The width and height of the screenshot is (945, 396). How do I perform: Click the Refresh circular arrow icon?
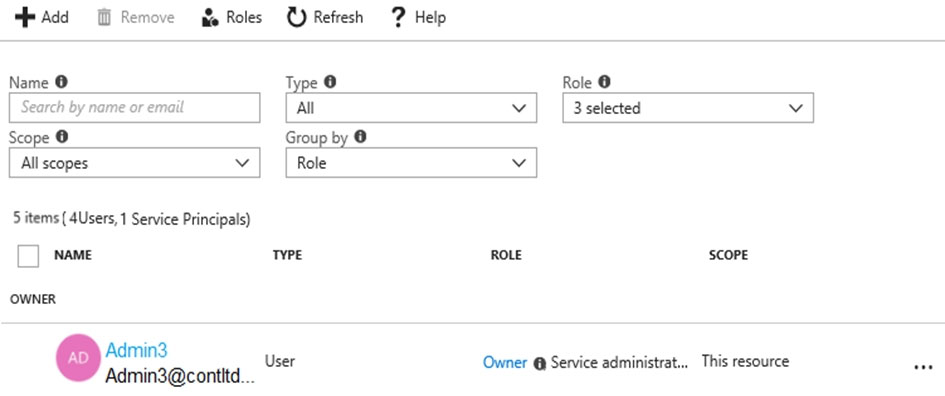coord(297,17)
